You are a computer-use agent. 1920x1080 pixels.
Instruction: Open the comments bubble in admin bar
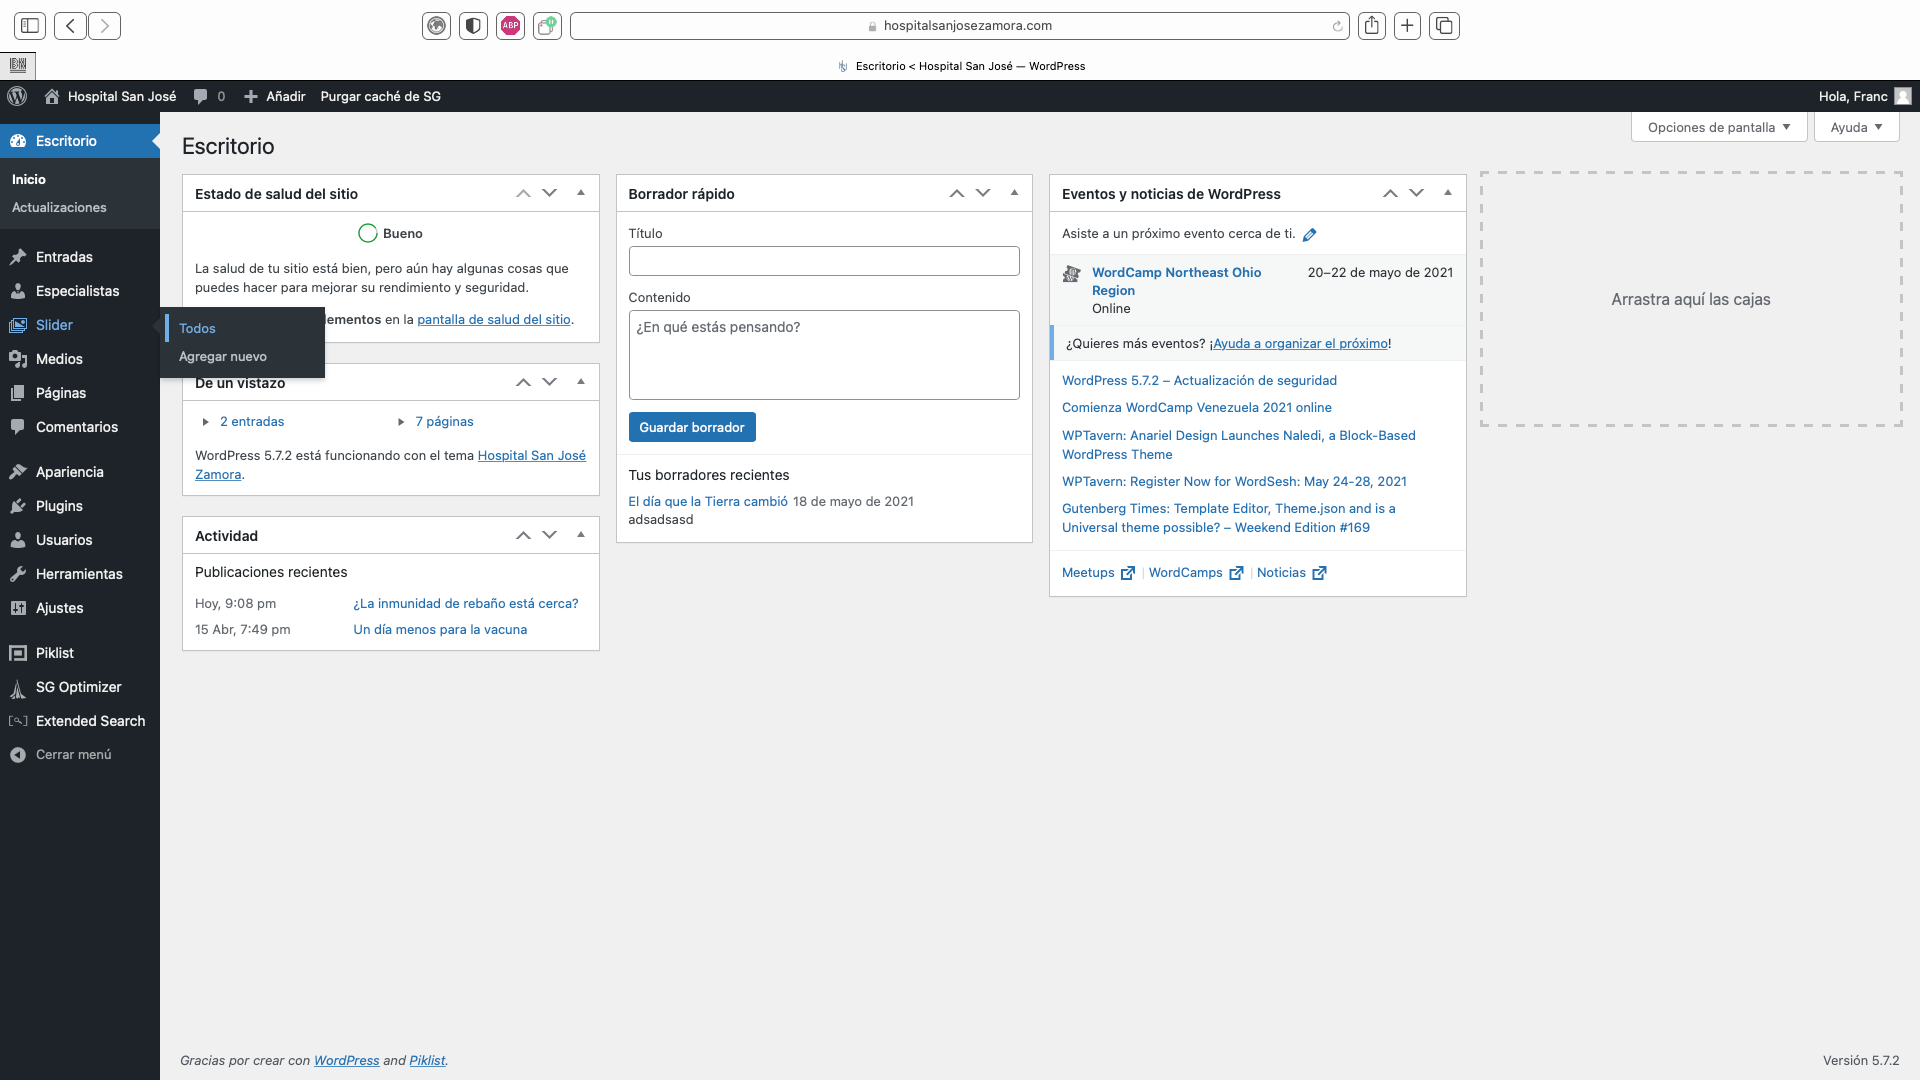pos(201,96)
